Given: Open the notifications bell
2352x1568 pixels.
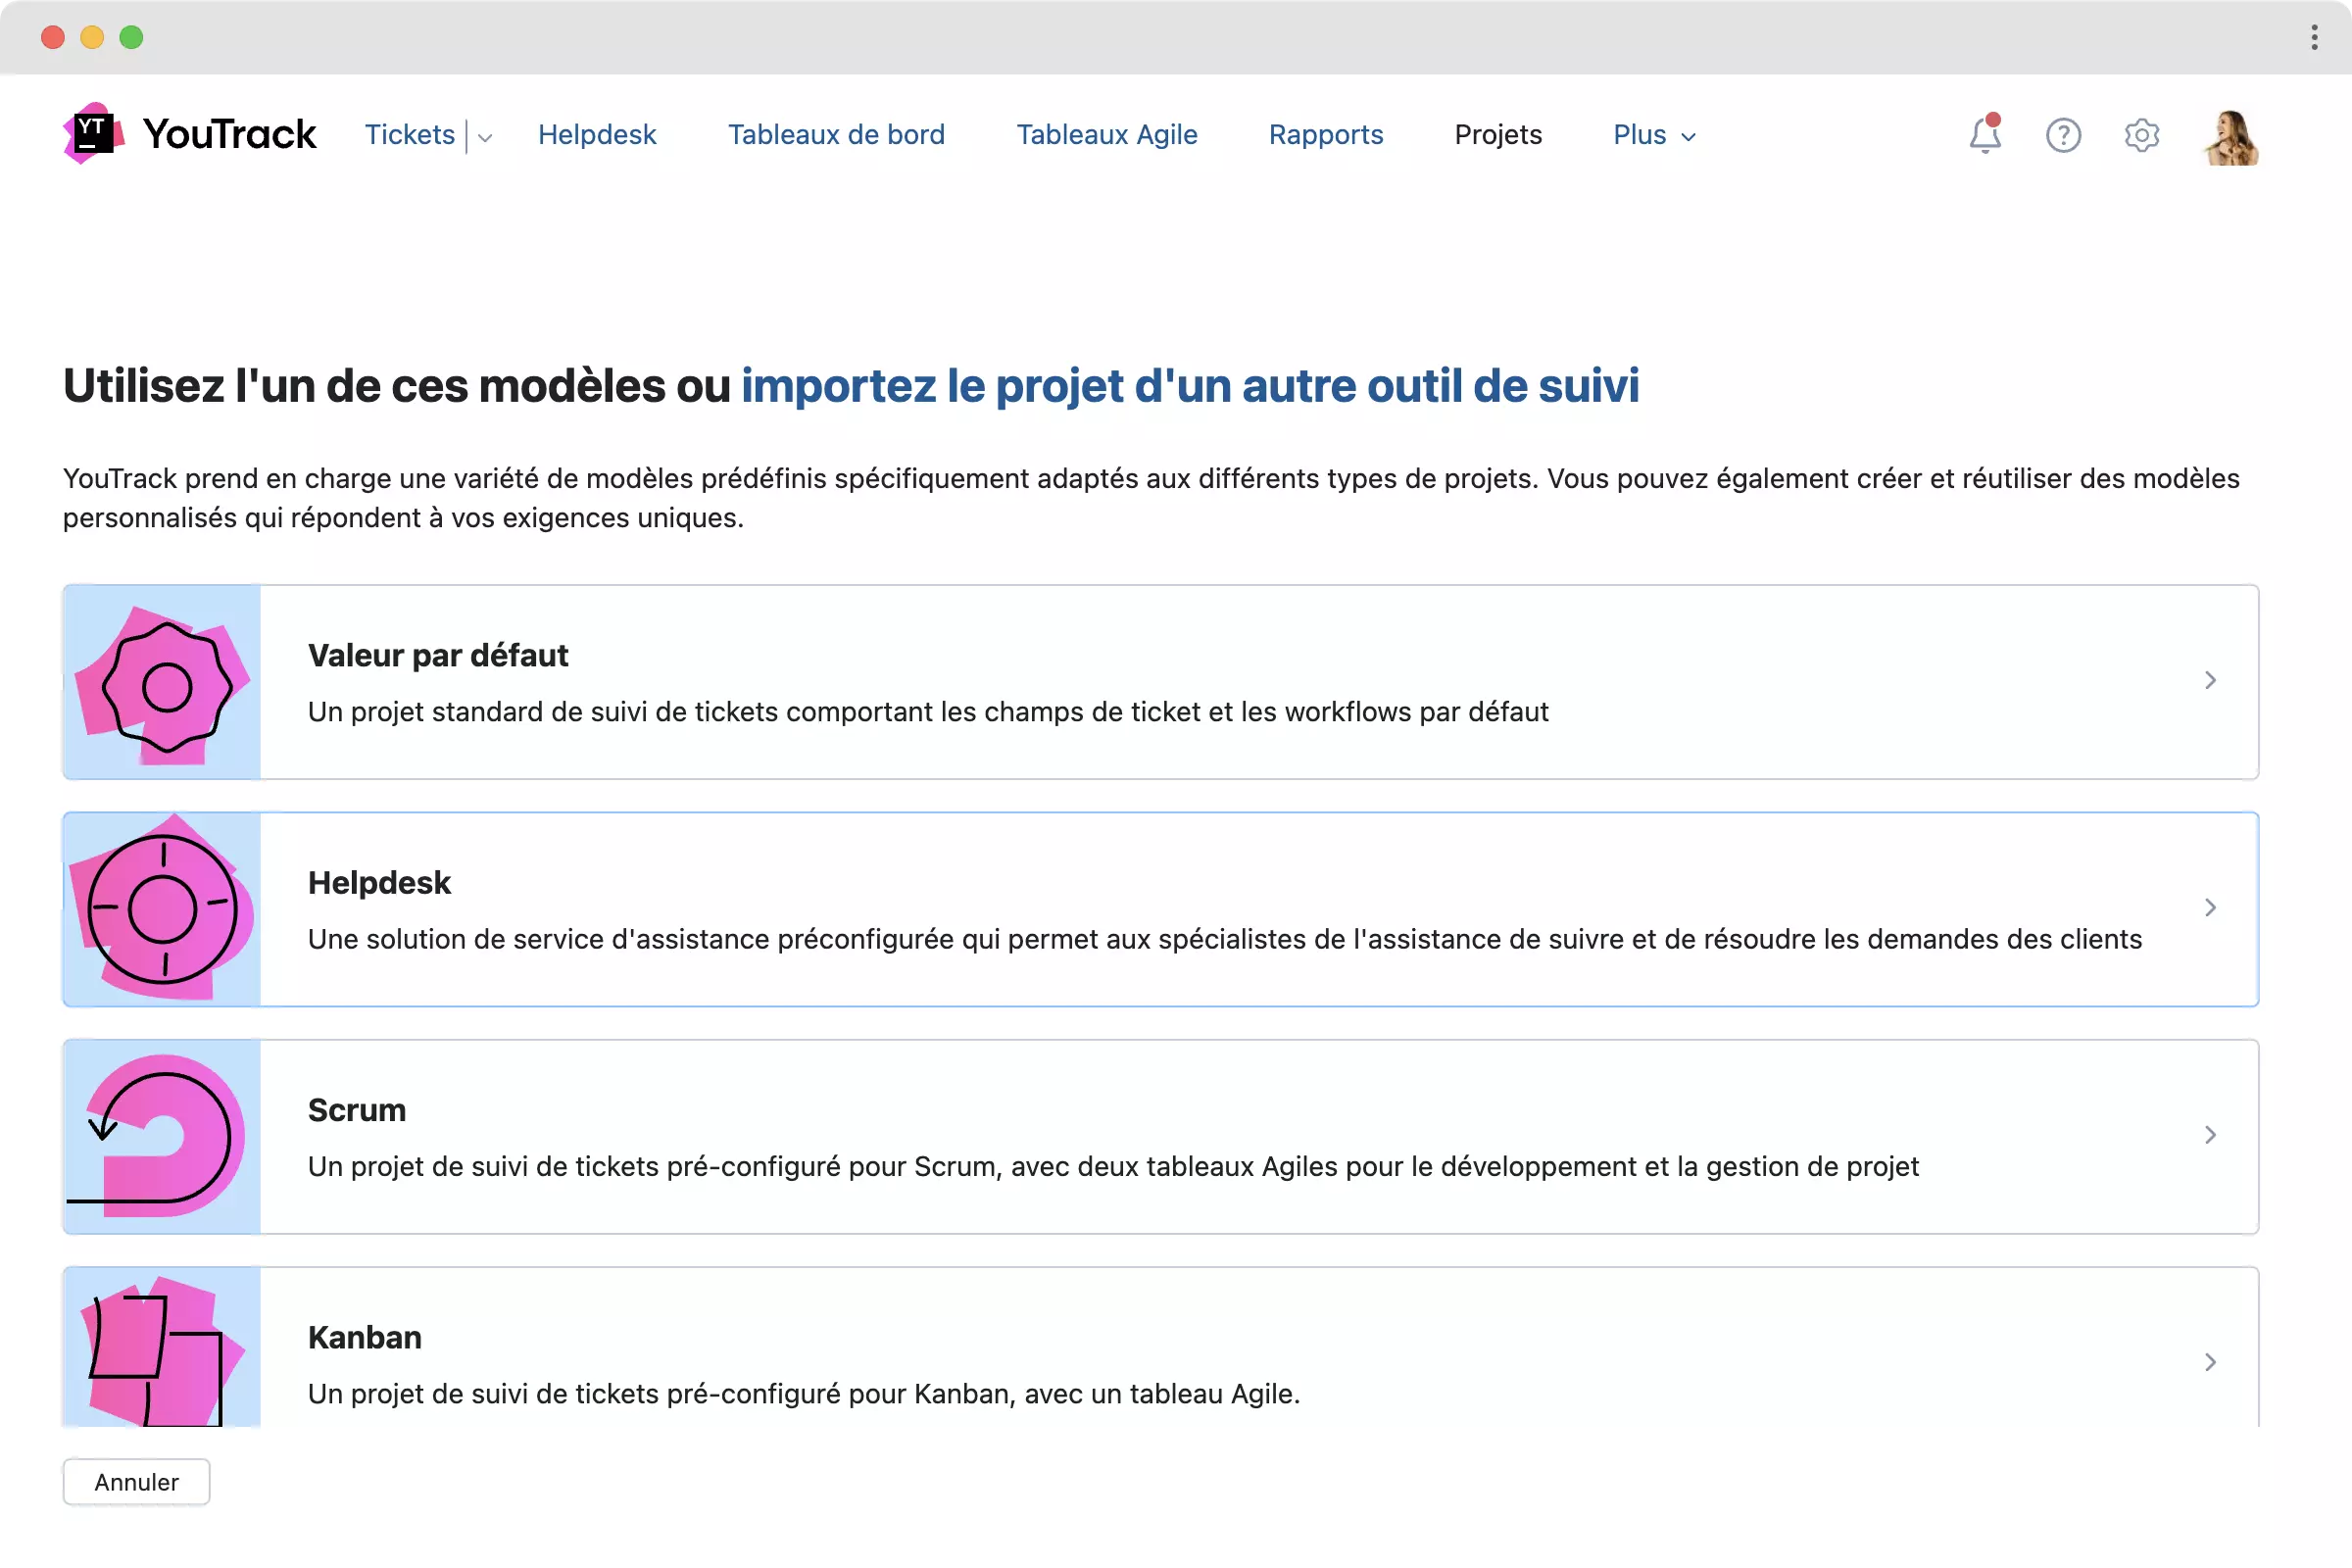Looking at the screenshot, I should pyautogui.click(x=1984, y=134).
